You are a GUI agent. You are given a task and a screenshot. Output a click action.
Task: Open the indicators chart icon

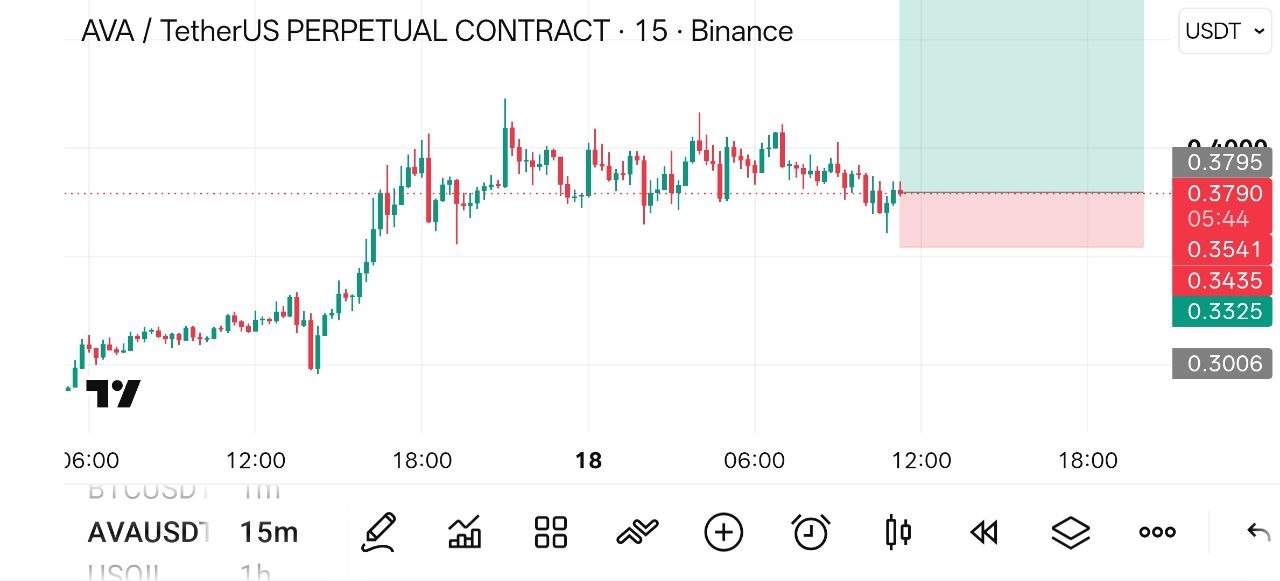coord(465,532)
